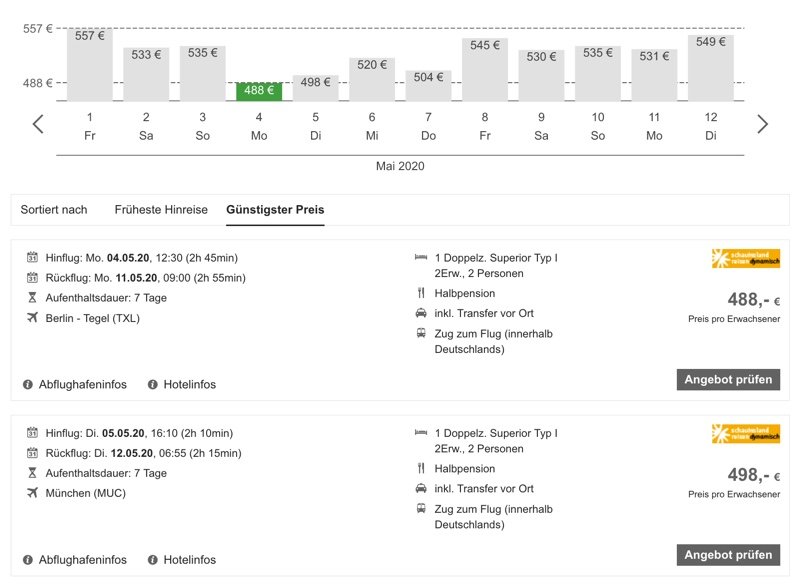The image size is (802, 586).
Task: Select the 545 € bar for May 8
Action: point(485,70)
